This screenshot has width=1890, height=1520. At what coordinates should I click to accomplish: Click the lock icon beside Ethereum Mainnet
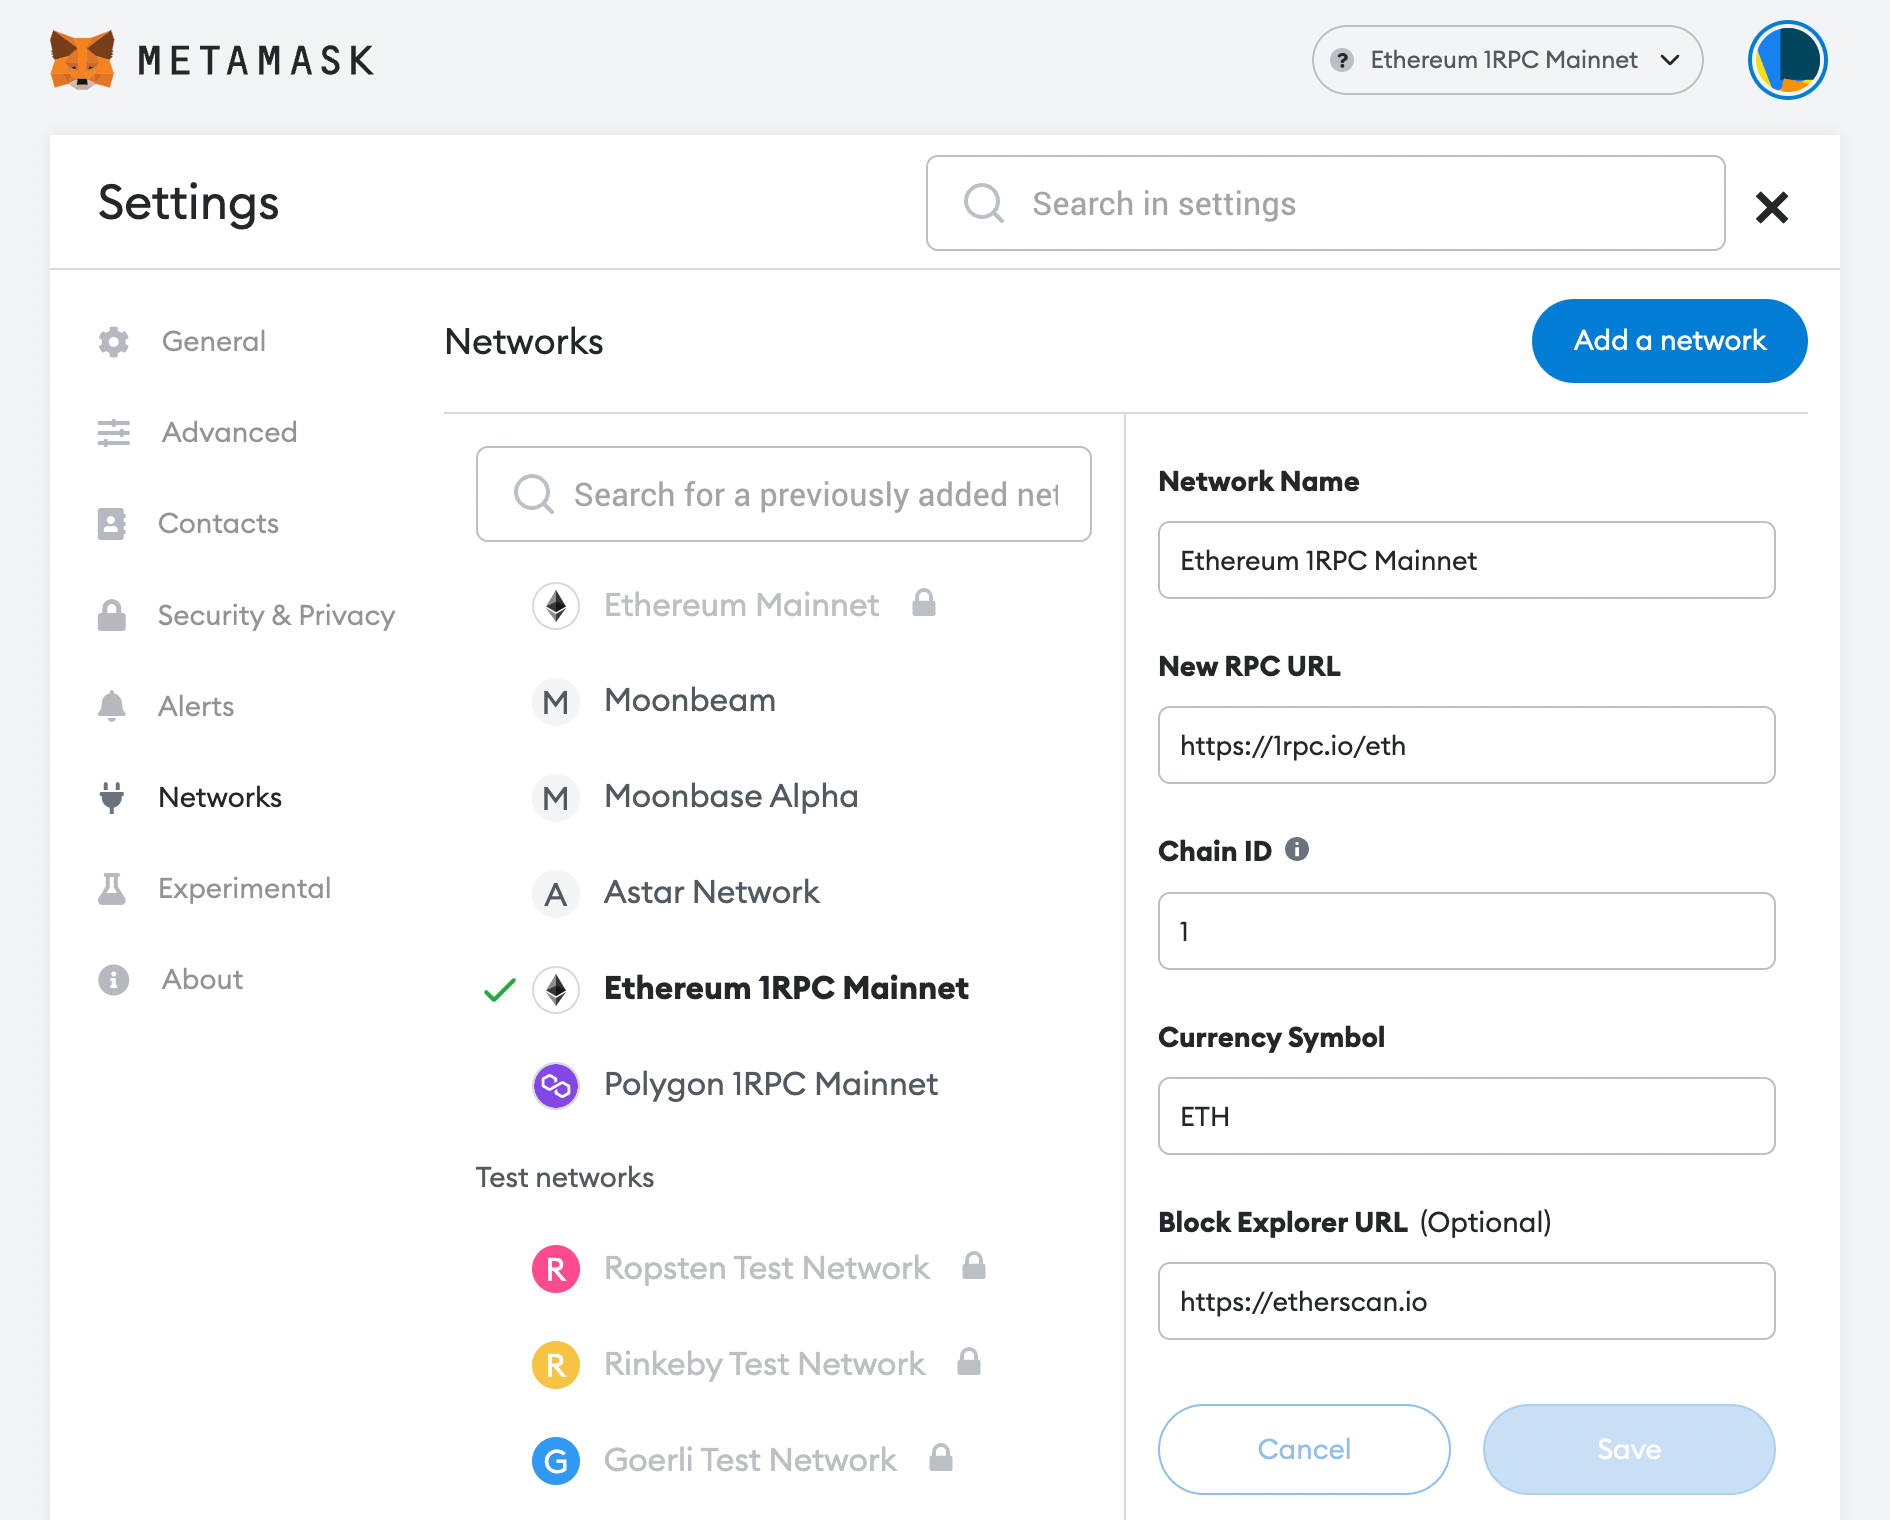pyautogui.click(x=924, y=602)
